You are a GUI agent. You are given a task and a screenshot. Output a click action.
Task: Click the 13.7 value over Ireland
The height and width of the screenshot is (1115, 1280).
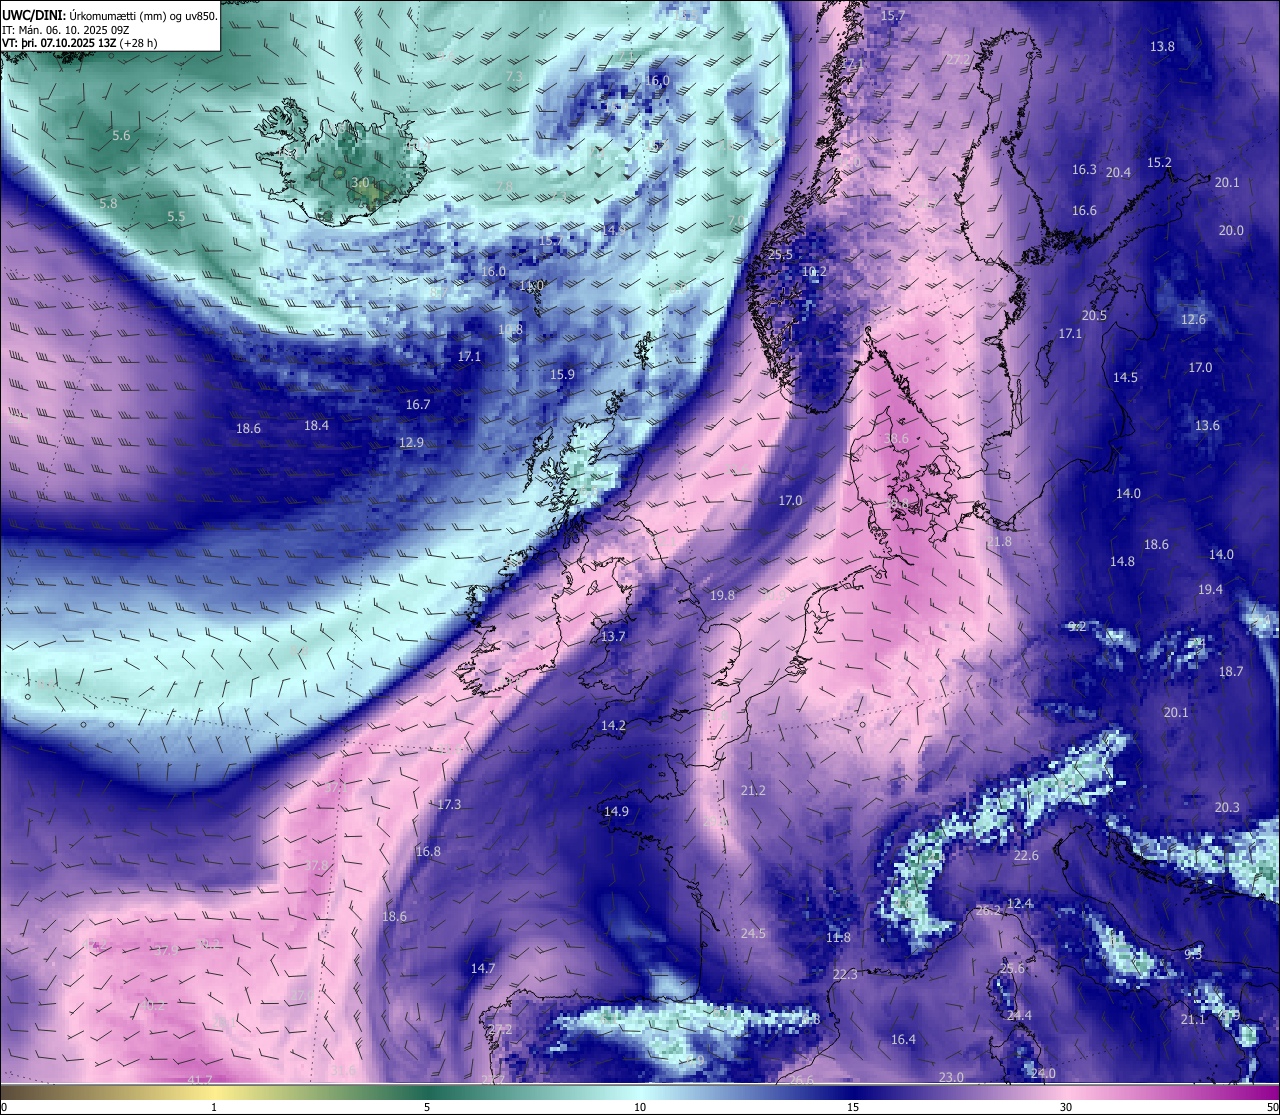pyautogui.click(x=613, y=636)
